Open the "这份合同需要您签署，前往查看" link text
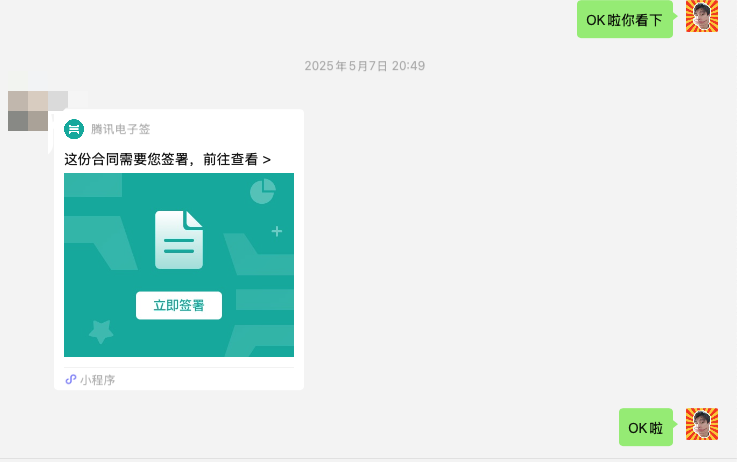Screen dimensions: 737x462 tap(160, 159)
